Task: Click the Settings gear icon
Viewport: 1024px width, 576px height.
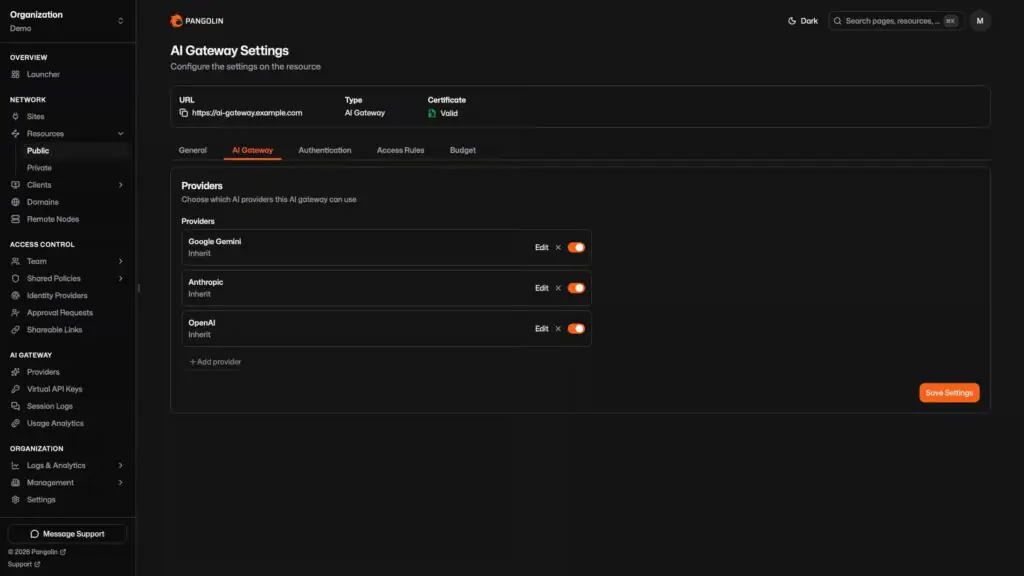Action: tap(16, 500)
